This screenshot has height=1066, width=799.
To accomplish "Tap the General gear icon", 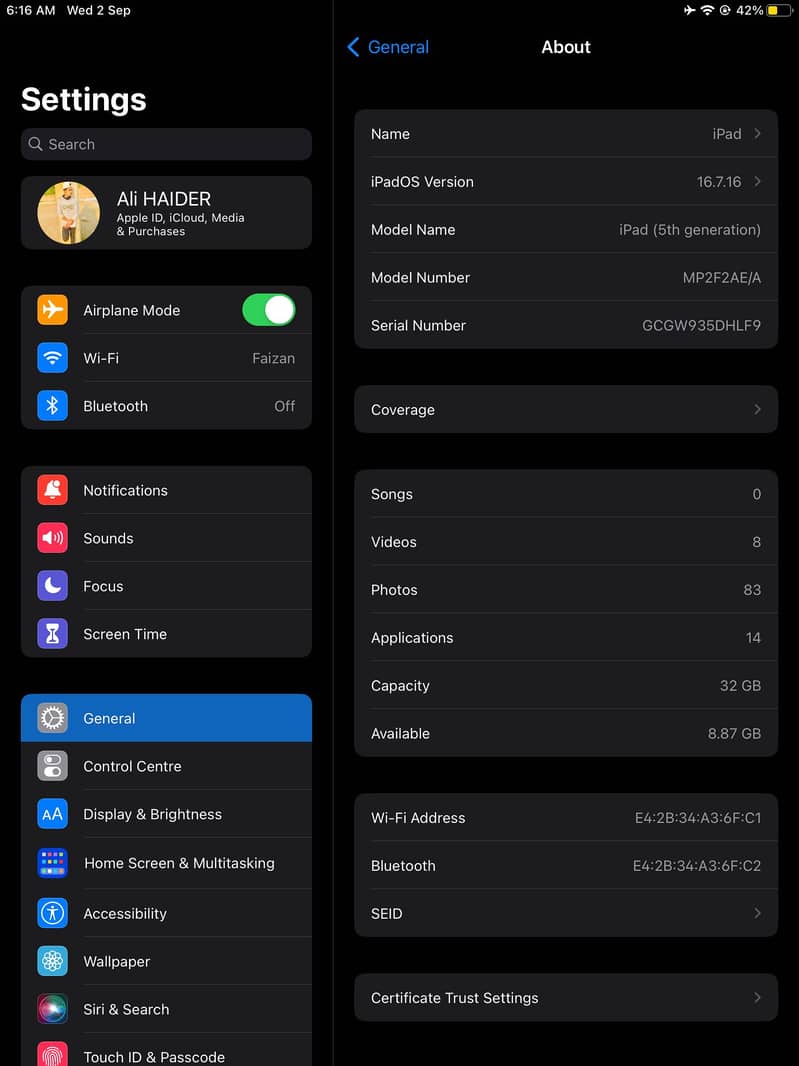I will [x=52, y=718].
